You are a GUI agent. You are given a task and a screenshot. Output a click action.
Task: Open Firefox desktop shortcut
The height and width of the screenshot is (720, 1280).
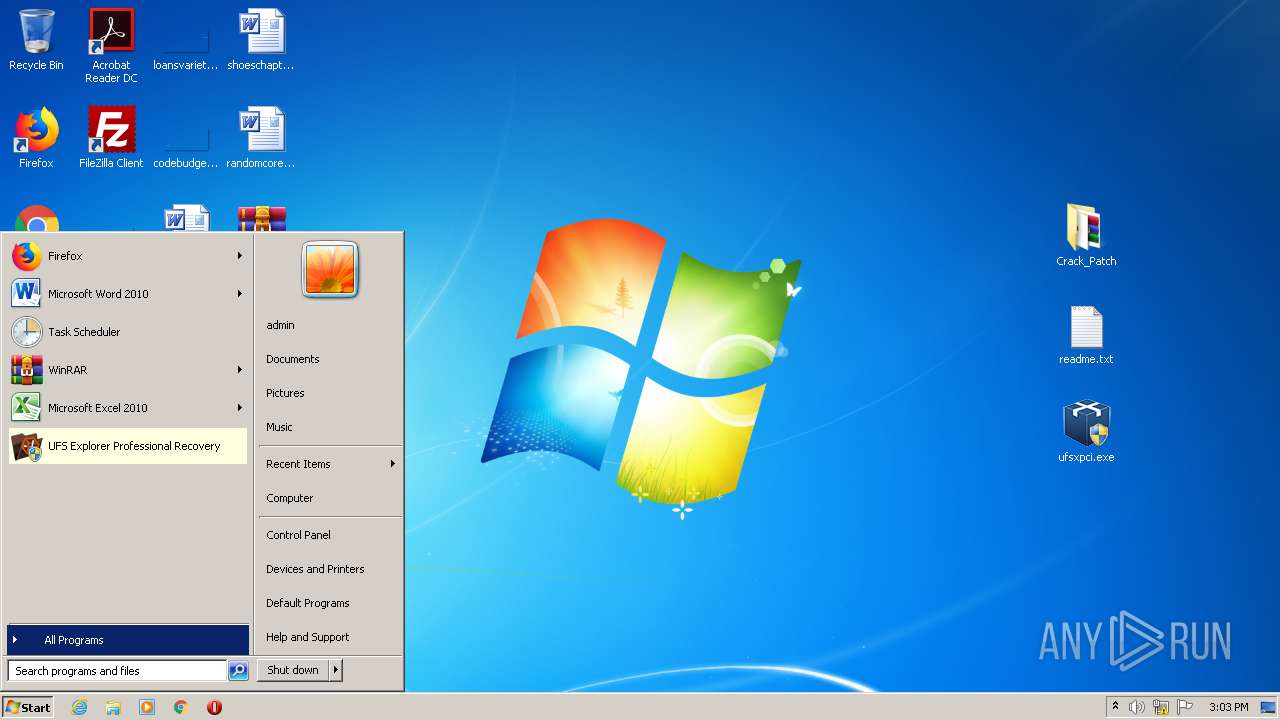[x=36, y=138]
